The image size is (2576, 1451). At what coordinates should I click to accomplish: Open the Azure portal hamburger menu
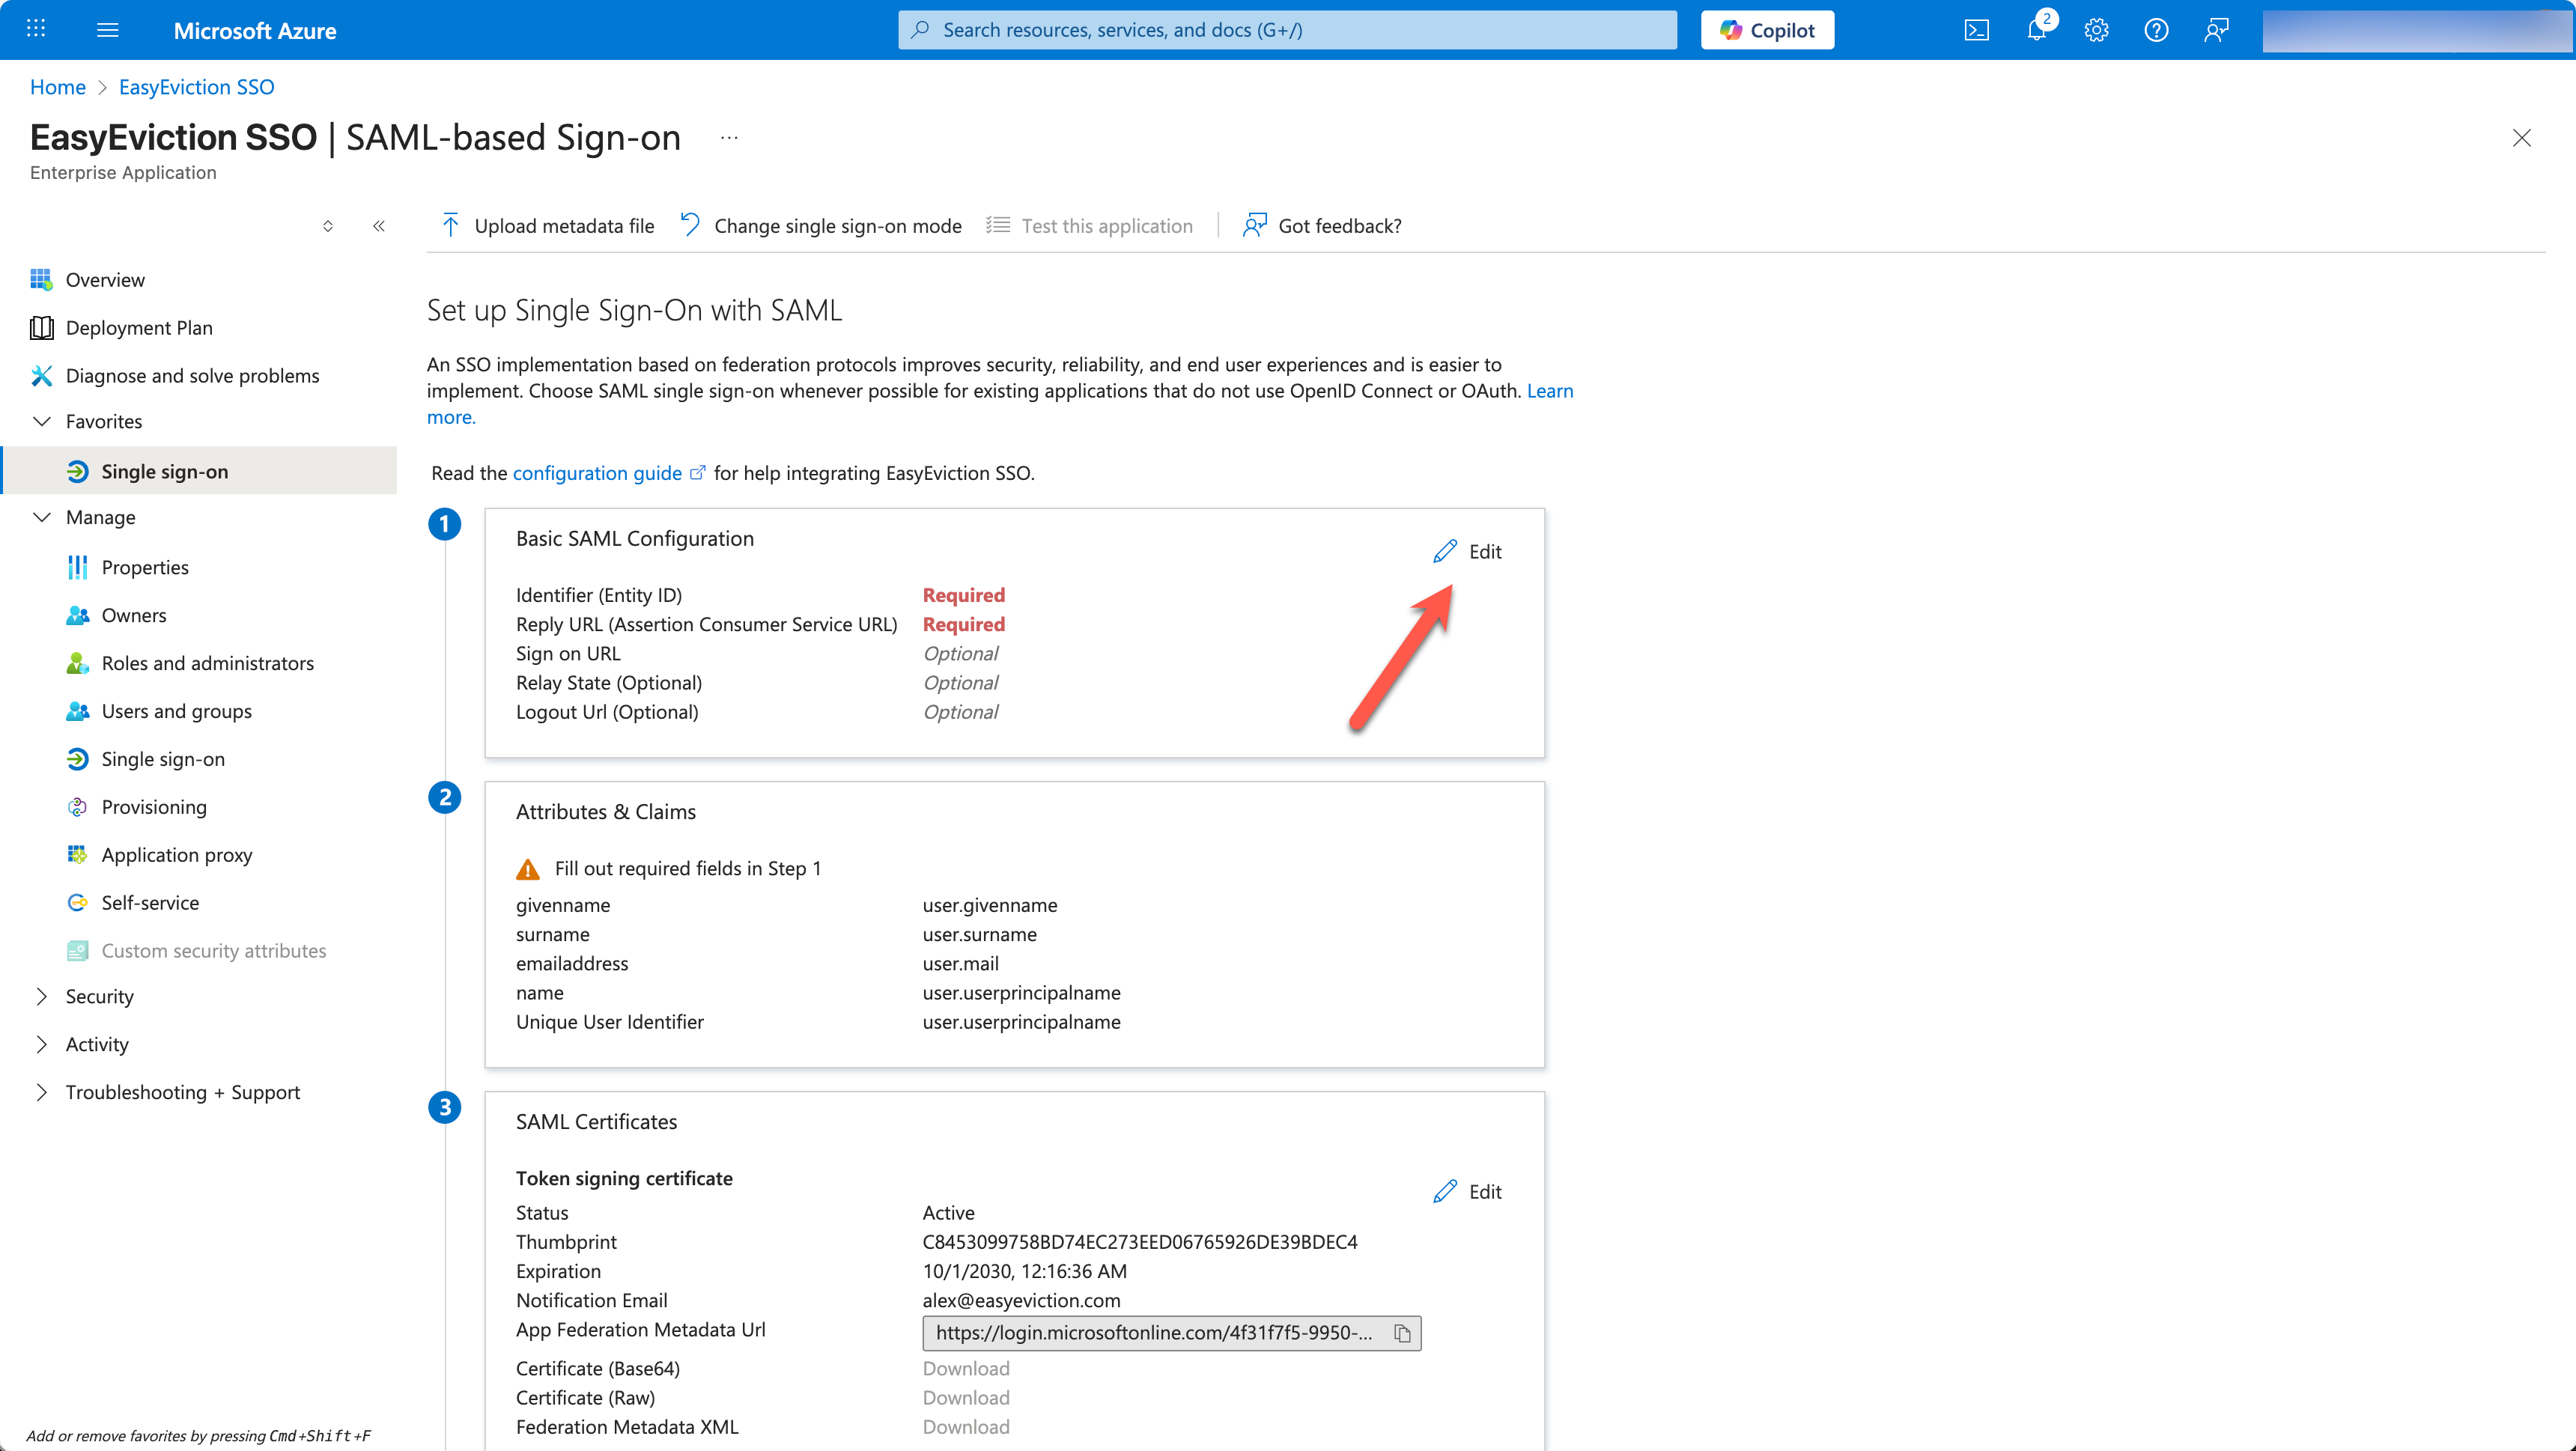pos(108,30)
